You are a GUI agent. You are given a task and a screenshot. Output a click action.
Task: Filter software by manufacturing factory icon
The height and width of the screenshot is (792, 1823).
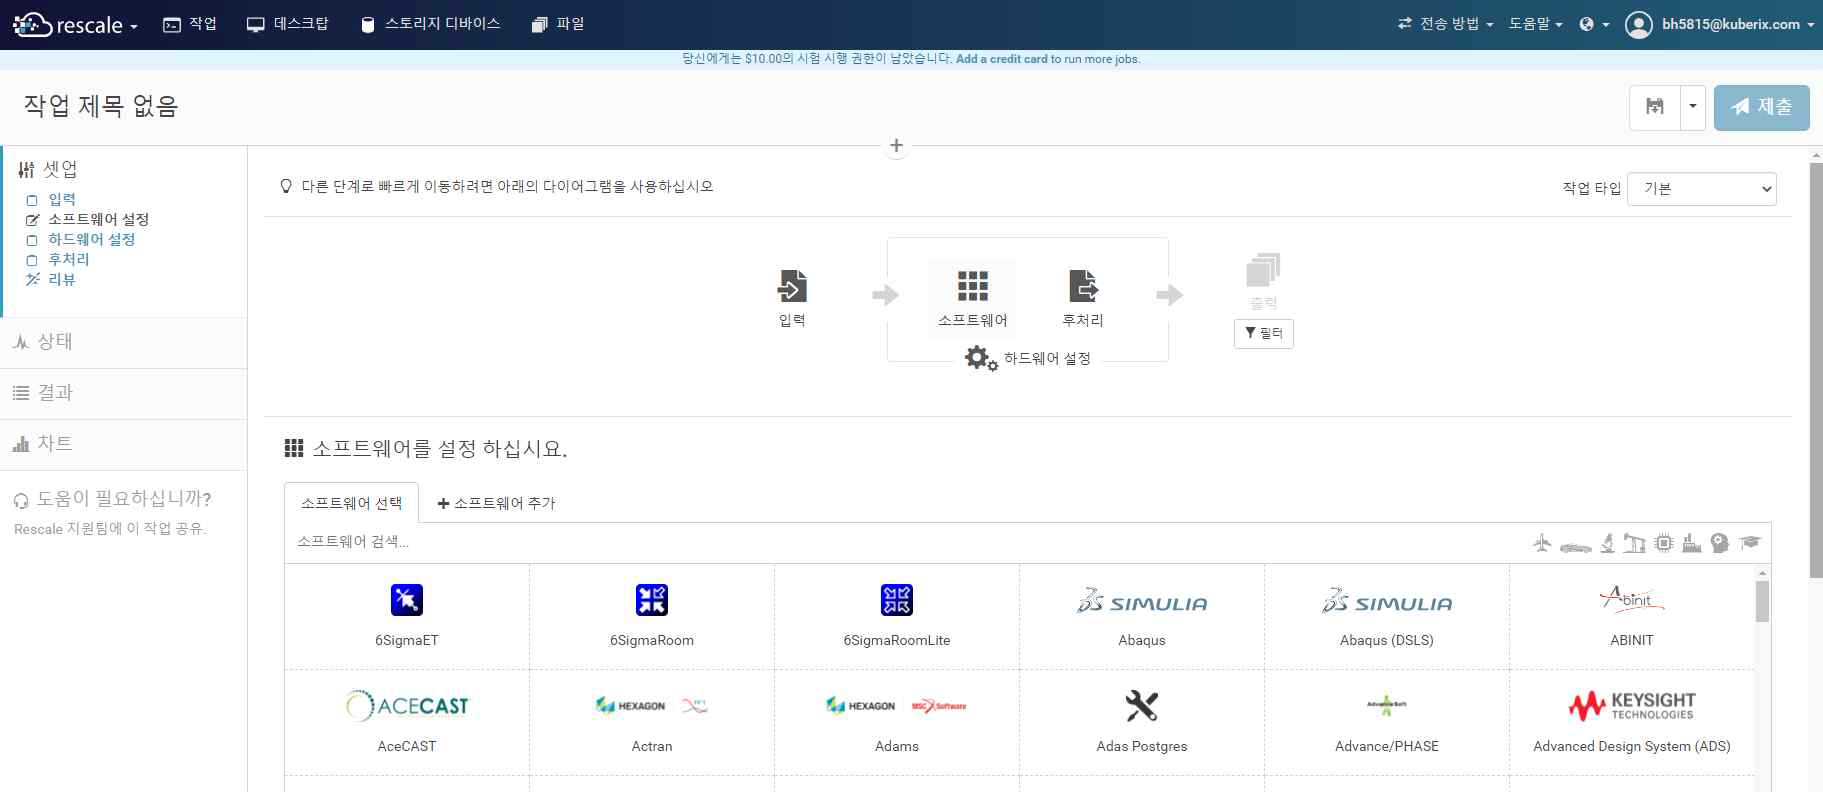click(1692, 543)
